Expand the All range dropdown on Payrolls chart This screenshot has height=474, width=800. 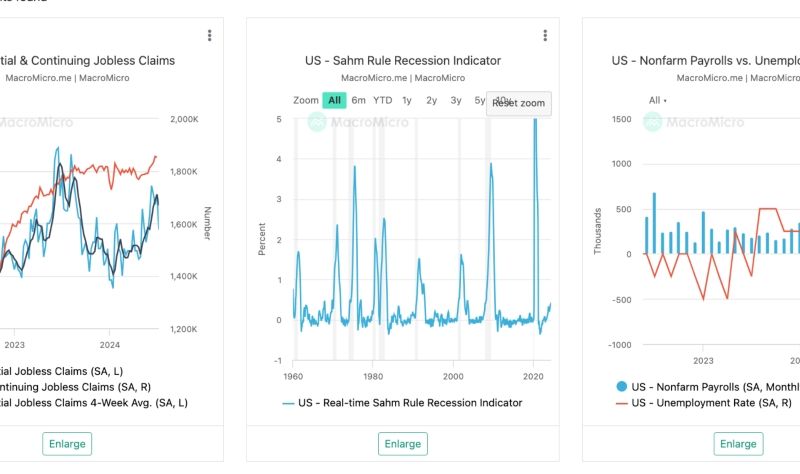(658, 100)
